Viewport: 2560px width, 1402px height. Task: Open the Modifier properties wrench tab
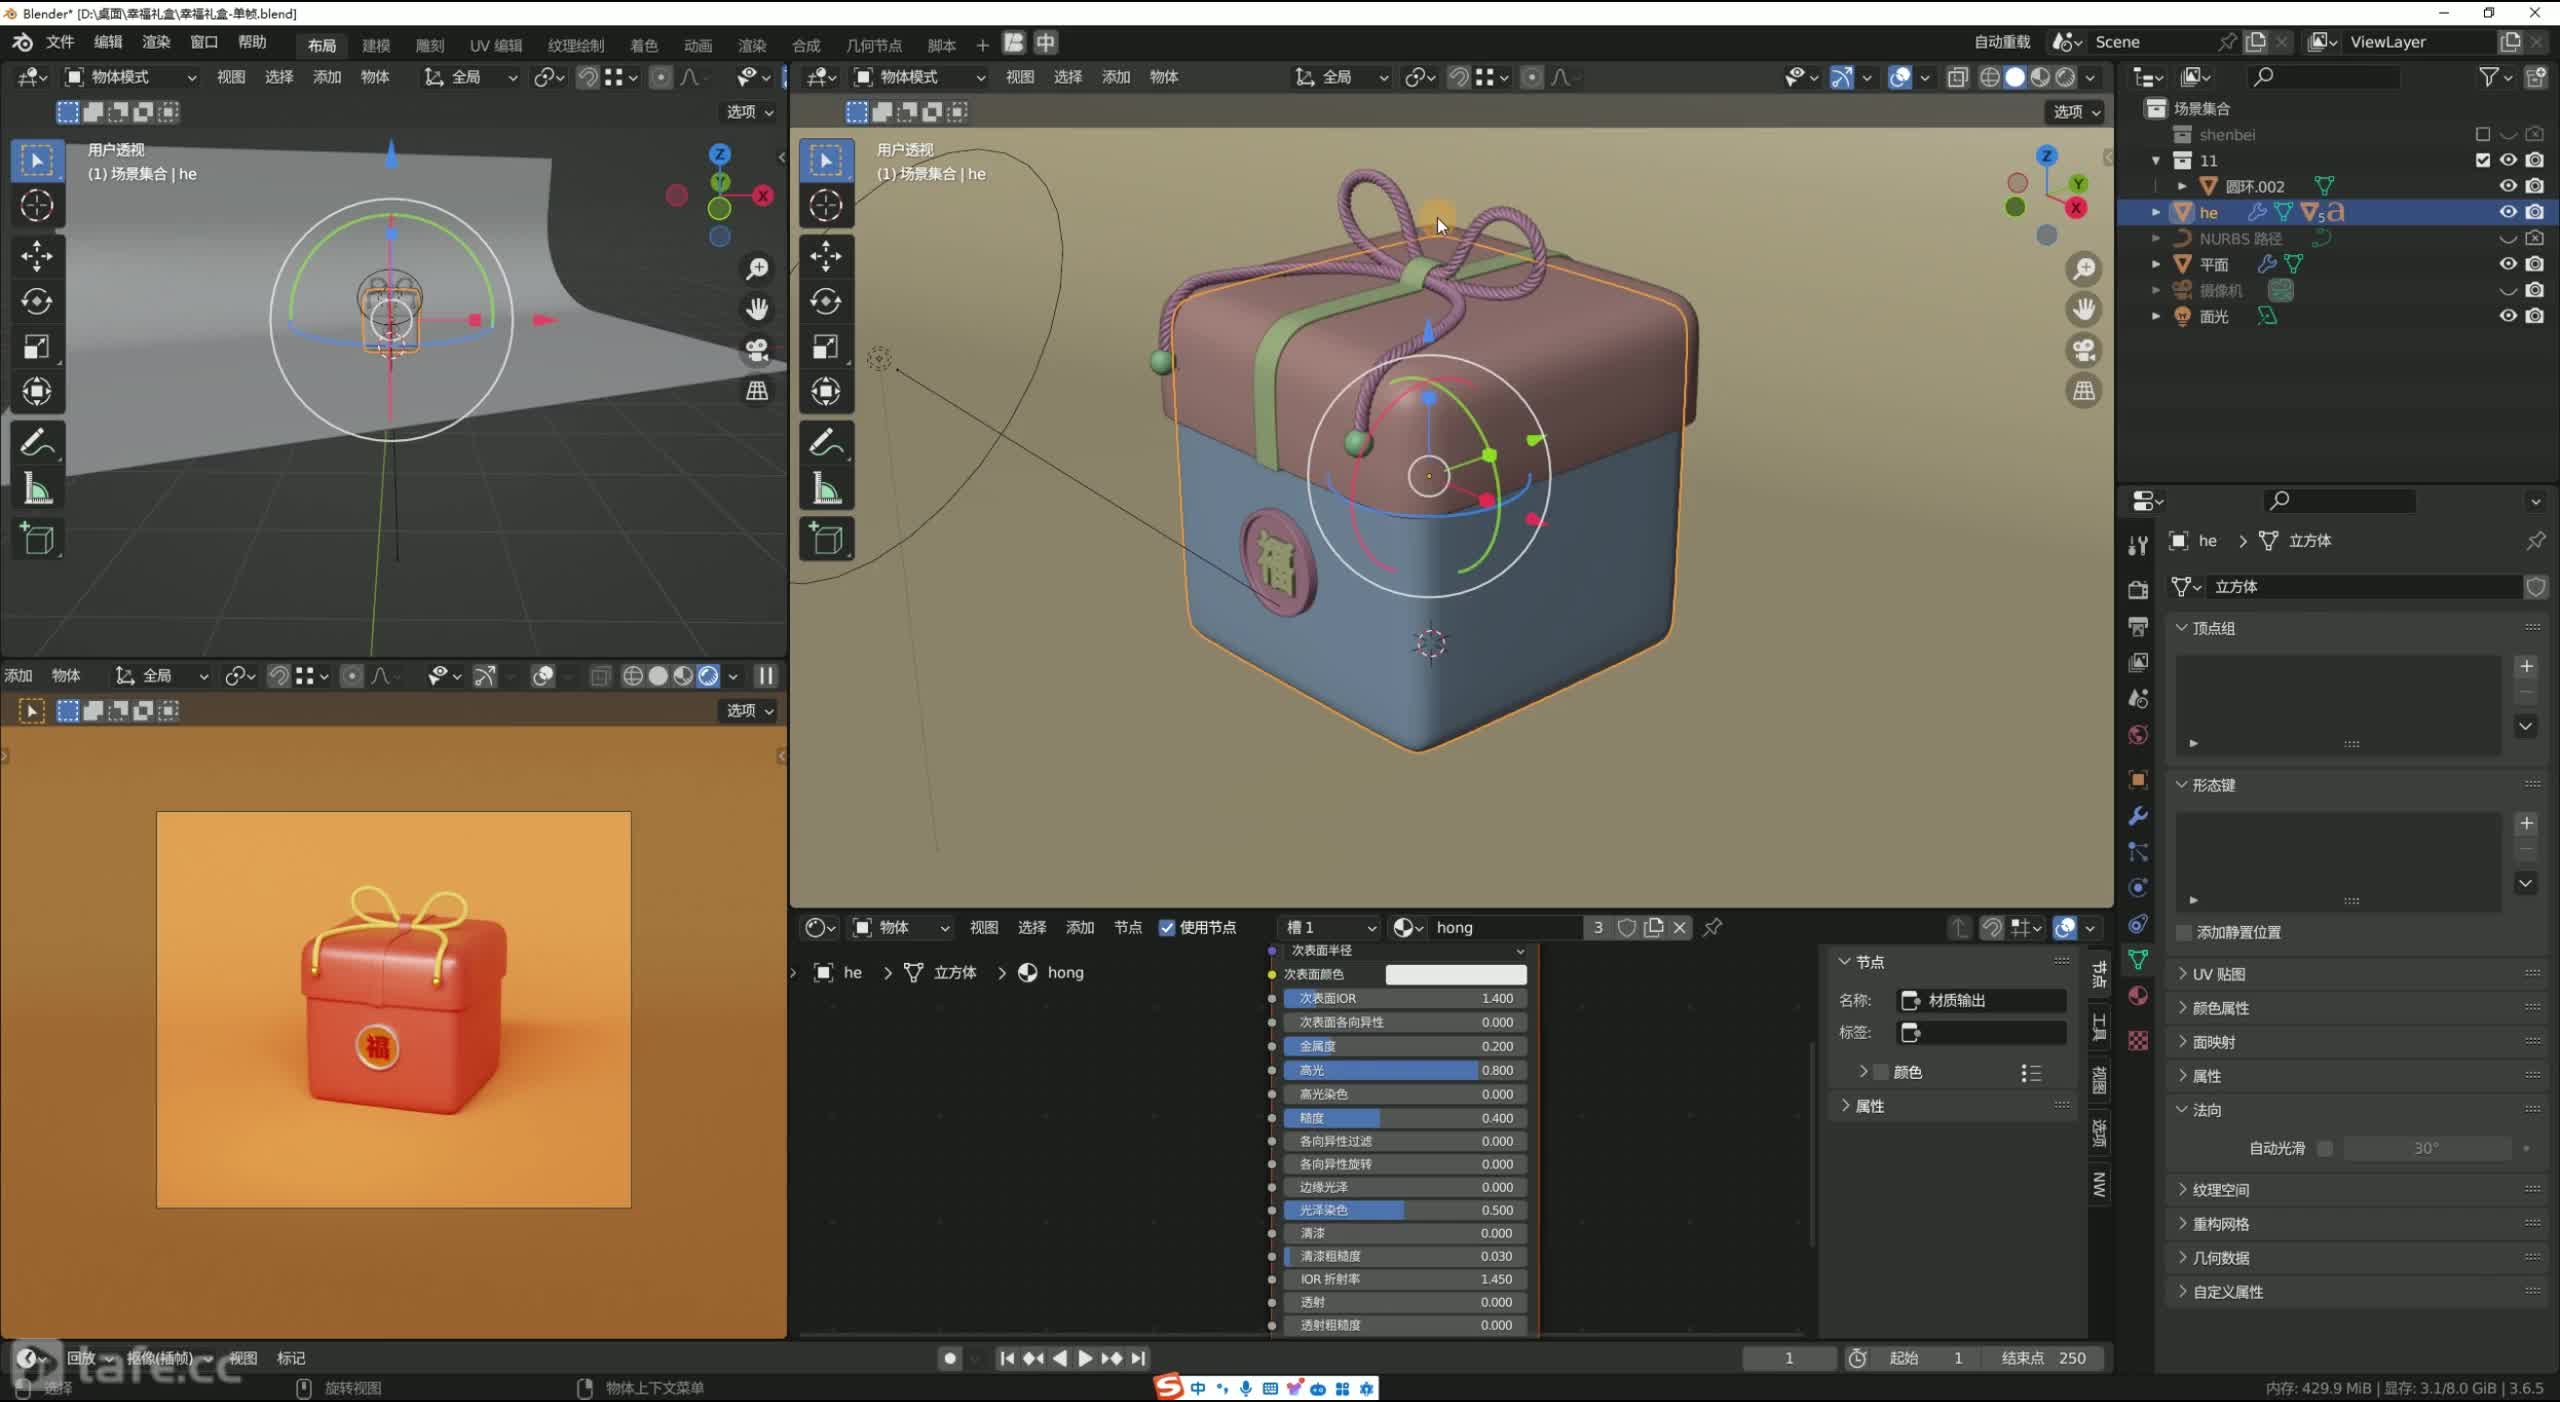click(2138, 816)
